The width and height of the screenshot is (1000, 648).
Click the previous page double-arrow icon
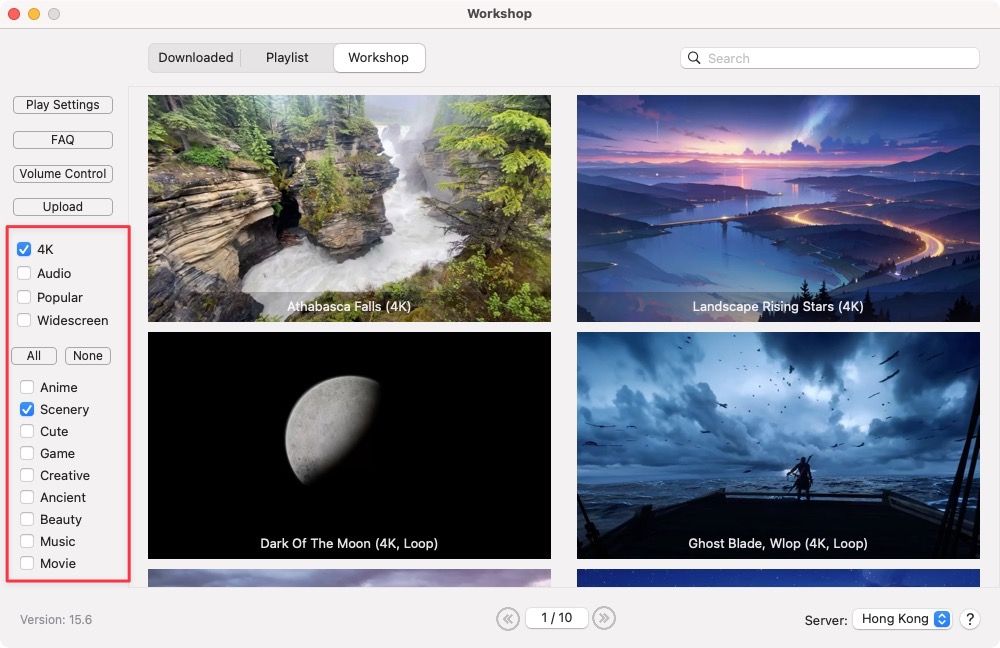coord(508,618)
